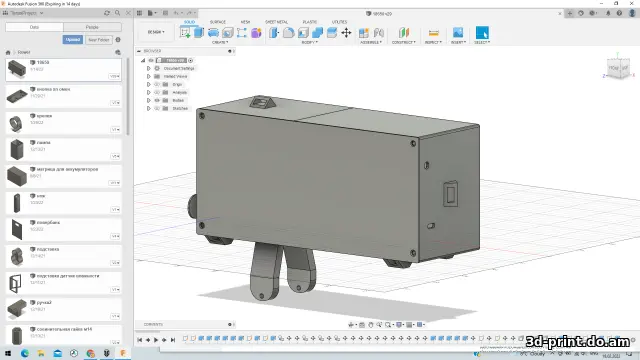Open the Windows Start menu

point(8,353)
